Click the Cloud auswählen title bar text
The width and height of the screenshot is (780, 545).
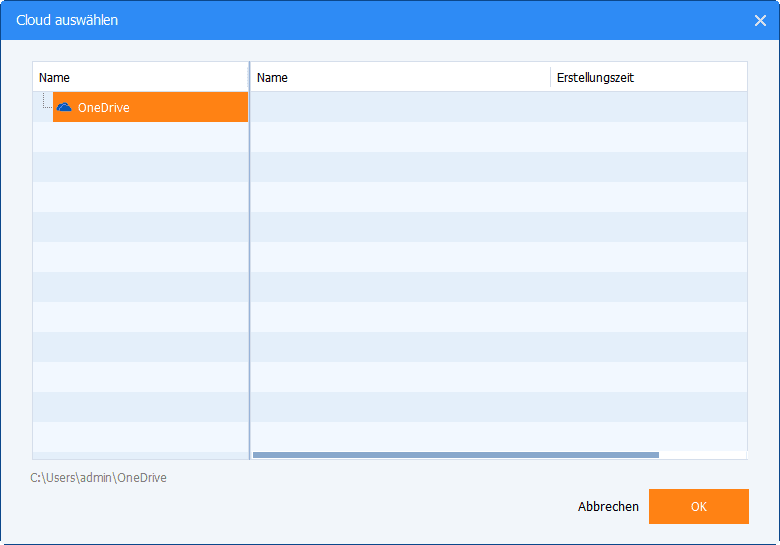coord(66,20)
